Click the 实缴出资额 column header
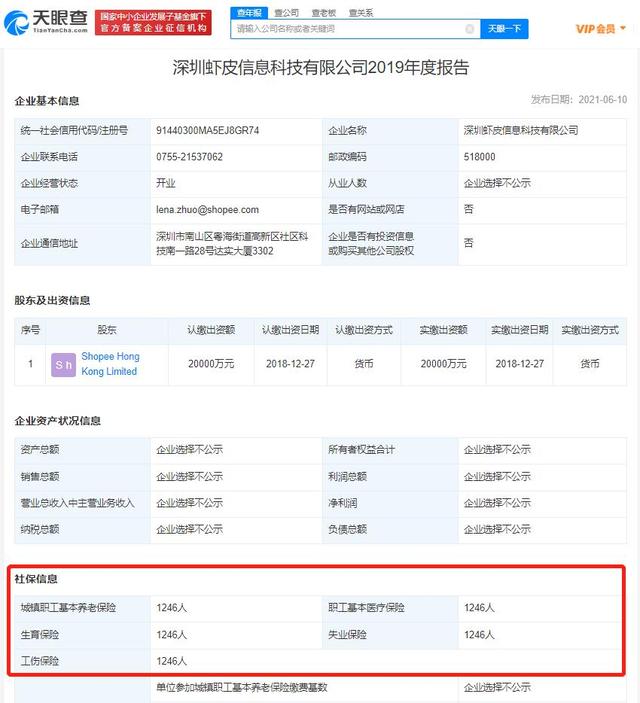Viewport: 640px width, 703px height. pos(443,330)
